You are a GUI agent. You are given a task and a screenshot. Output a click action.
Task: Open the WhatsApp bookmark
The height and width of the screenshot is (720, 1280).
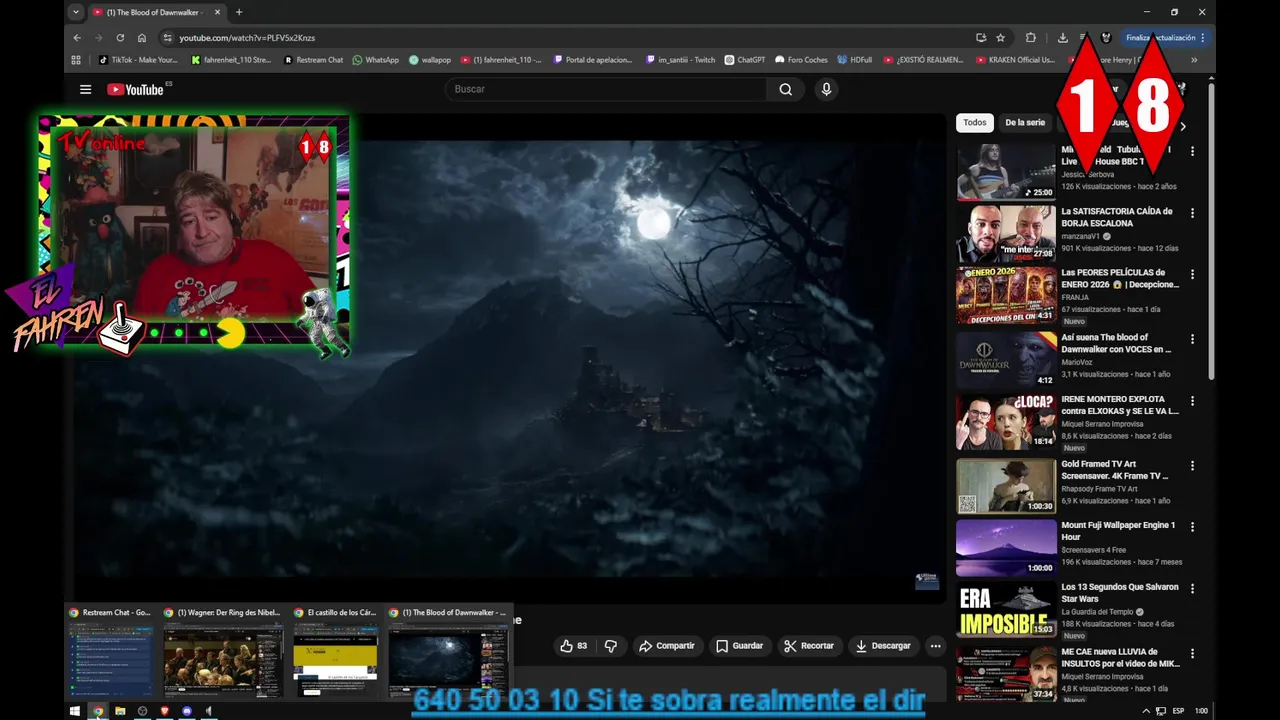pyautogui.click(x=375, y=60)
